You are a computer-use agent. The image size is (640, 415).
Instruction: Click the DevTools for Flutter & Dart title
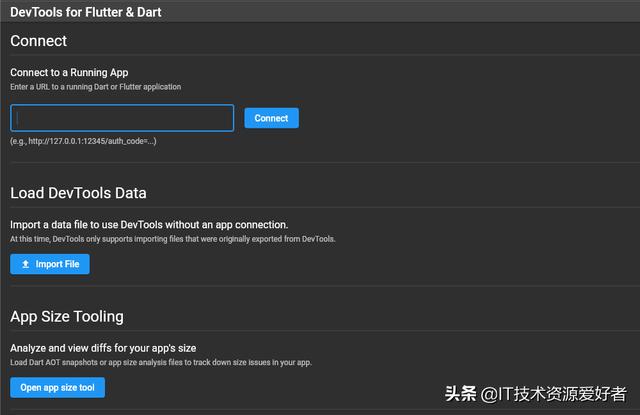pos(86,12)
